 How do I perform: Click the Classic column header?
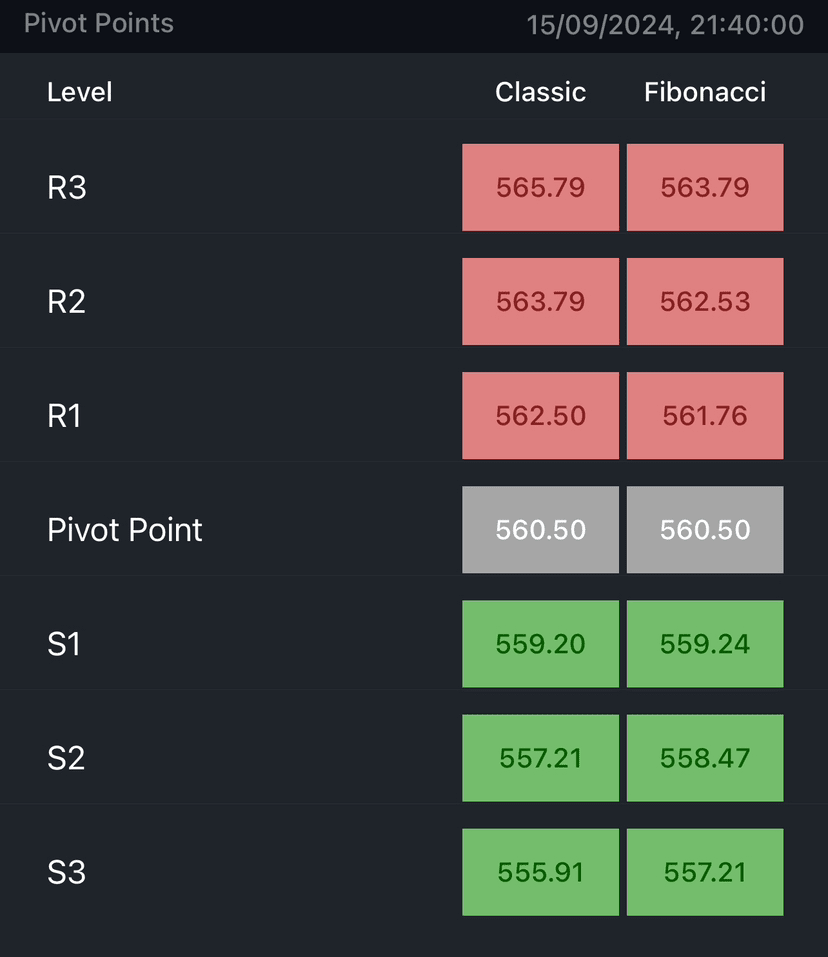click(x=540, y=92)
